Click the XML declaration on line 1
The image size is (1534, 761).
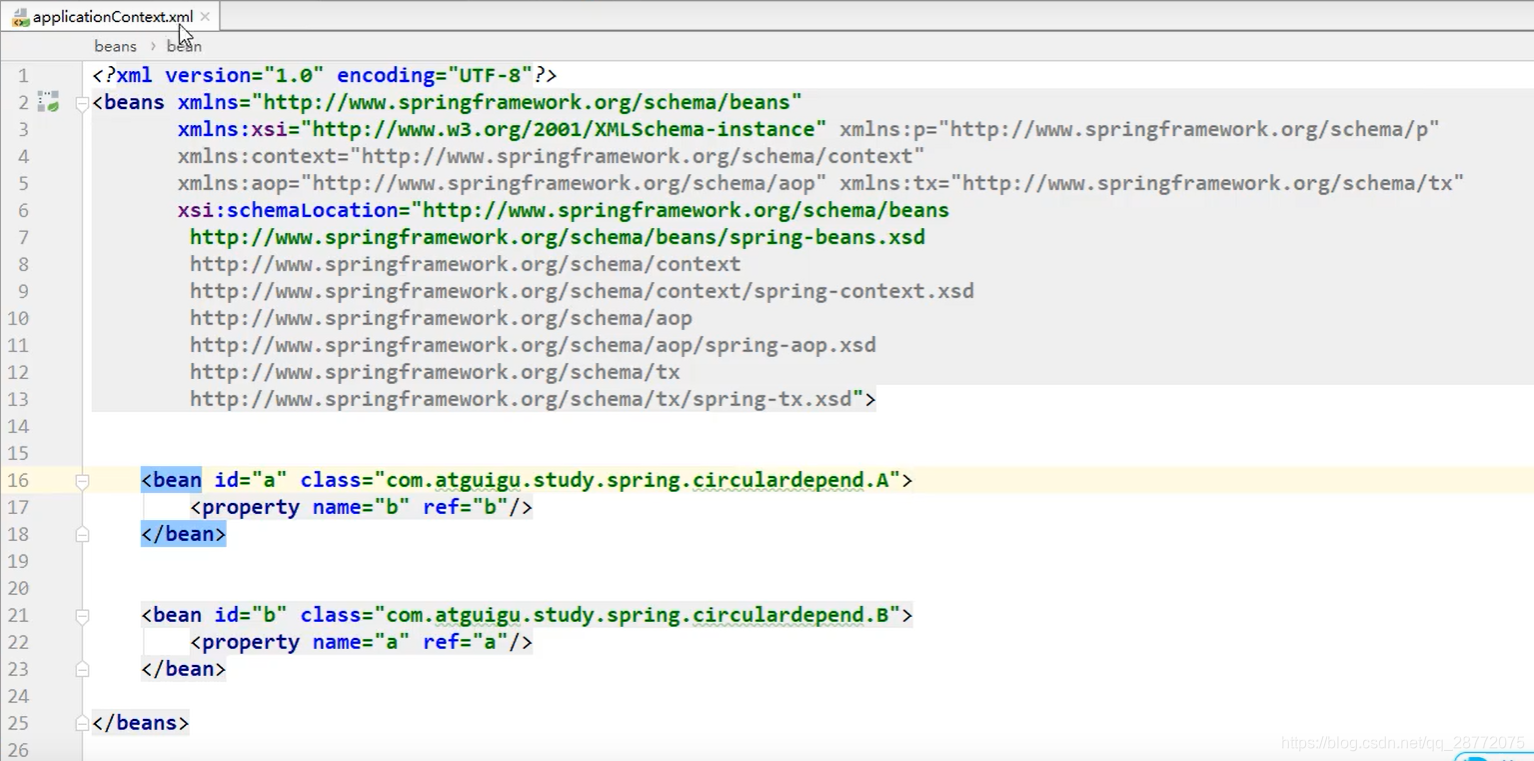click(324, 75)
